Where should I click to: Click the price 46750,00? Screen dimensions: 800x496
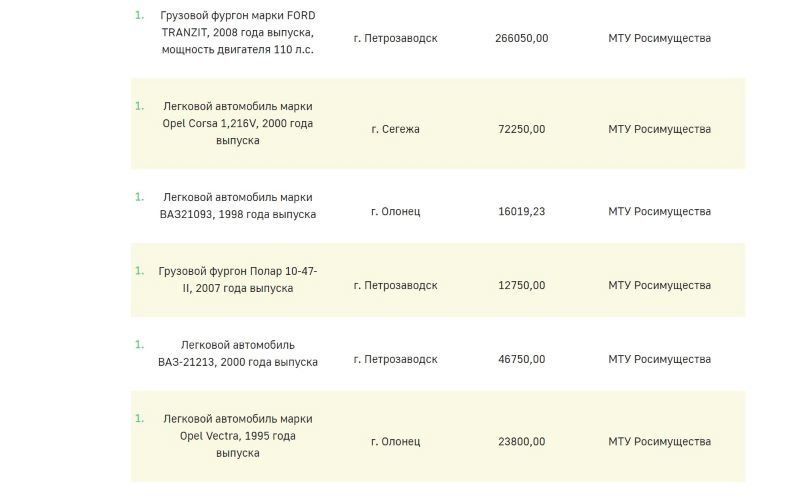click(x=521, y=359)
